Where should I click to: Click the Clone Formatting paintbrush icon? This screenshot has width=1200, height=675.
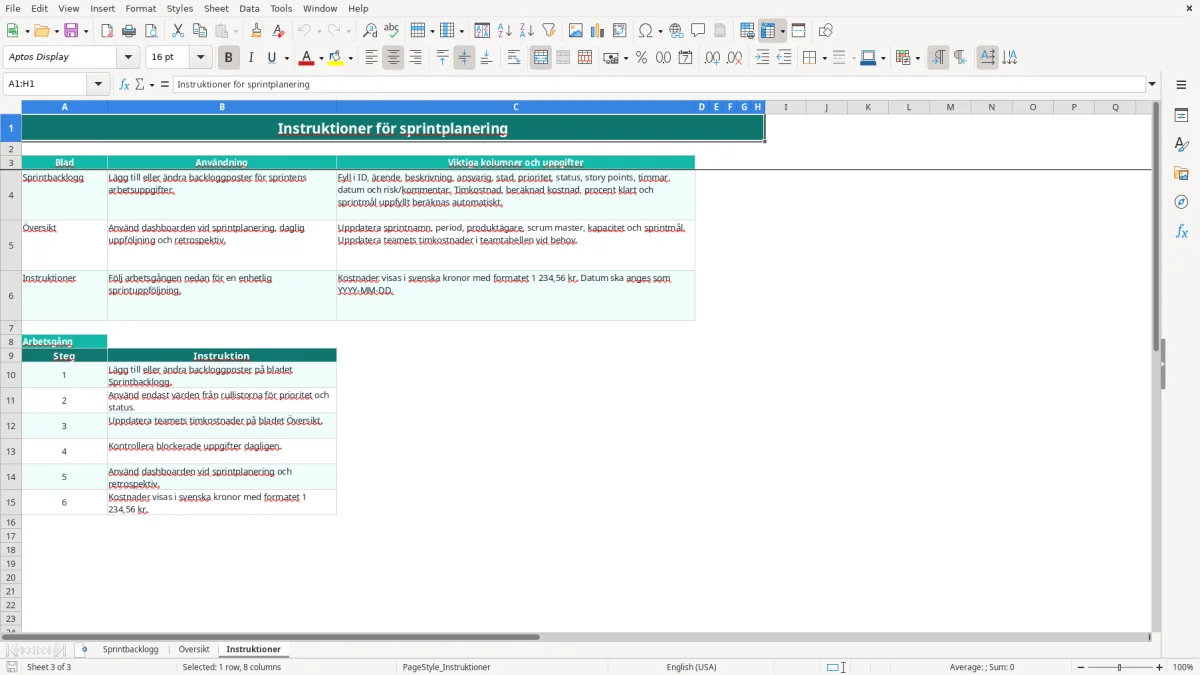click(x=257, y=31)
